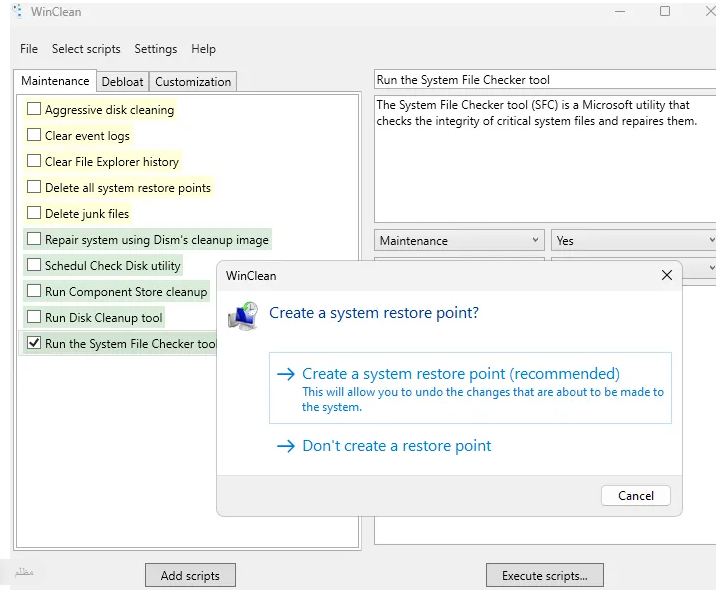Open the Yes dropdown
Screen dimensions: 725x597
tap(634, 240)
